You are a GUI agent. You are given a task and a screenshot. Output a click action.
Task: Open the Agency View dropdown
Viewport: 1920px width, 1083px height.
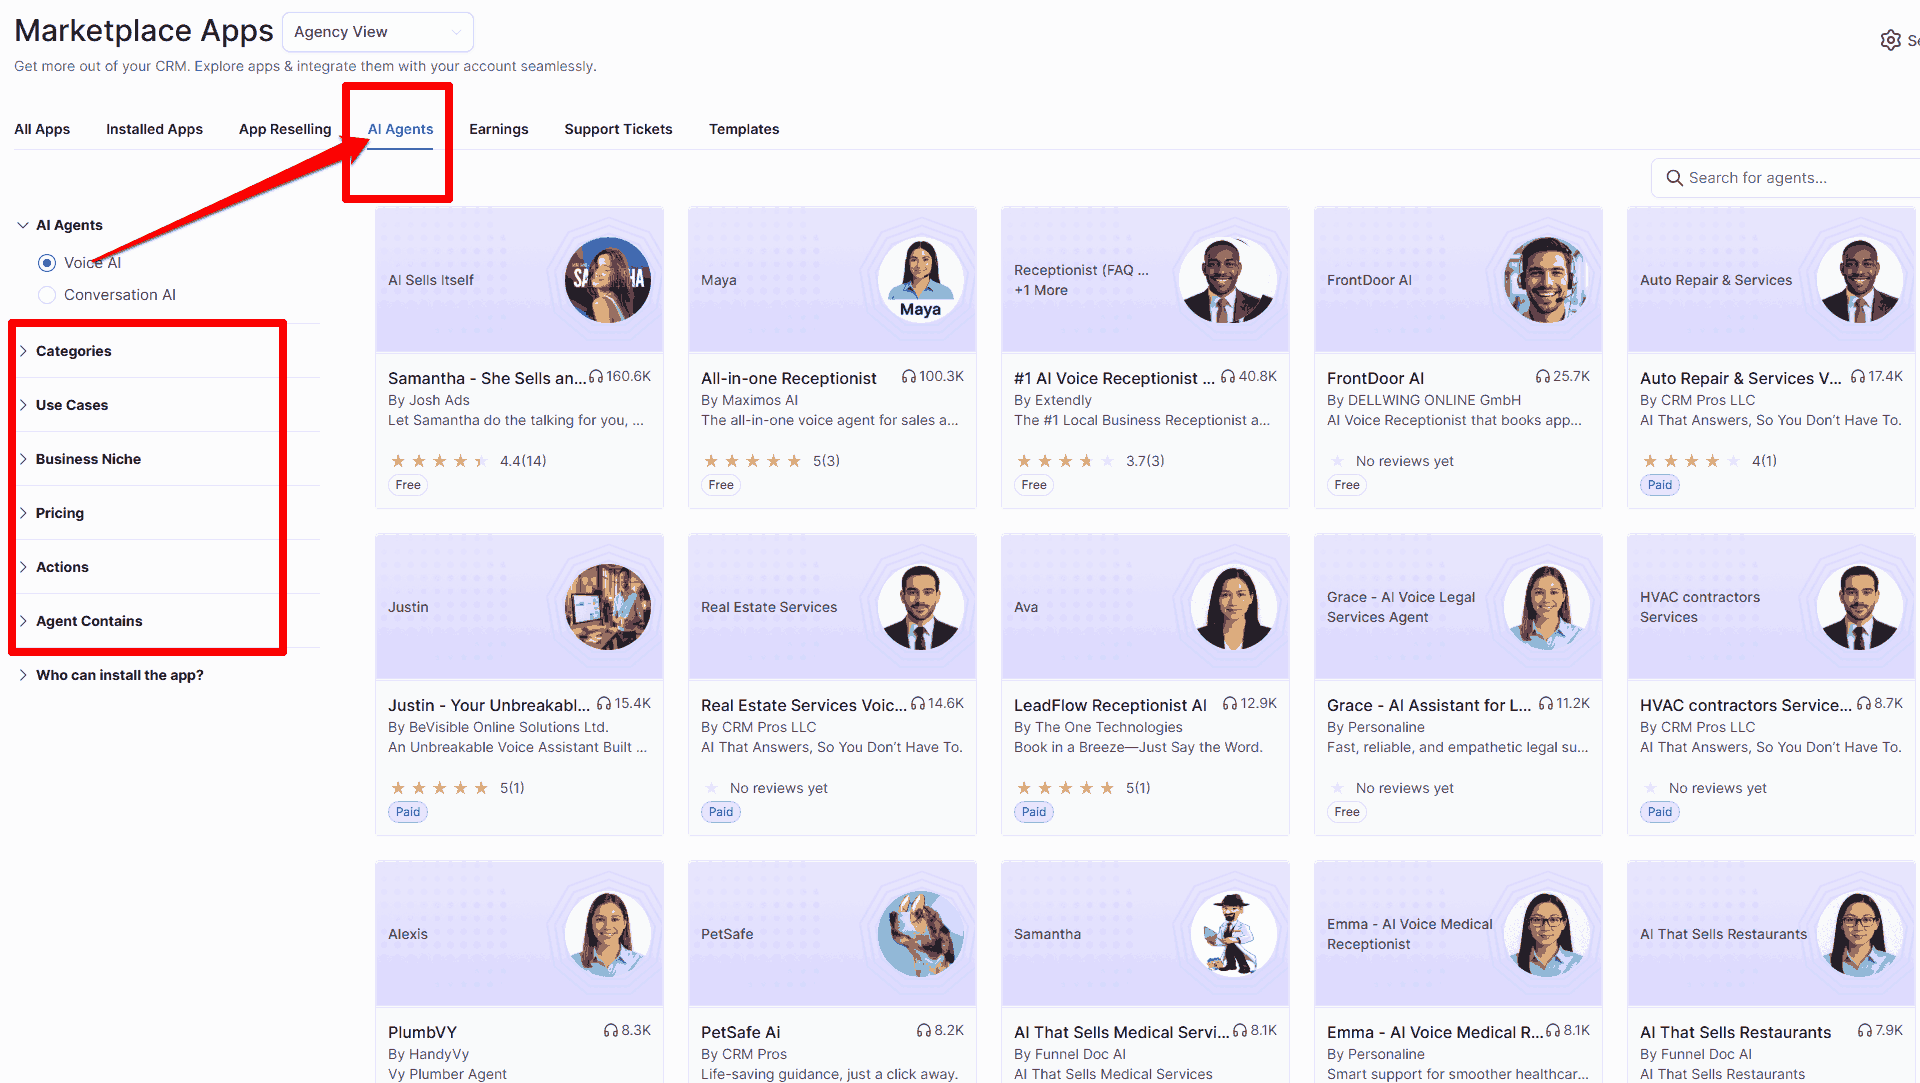(x=378, y=32)
